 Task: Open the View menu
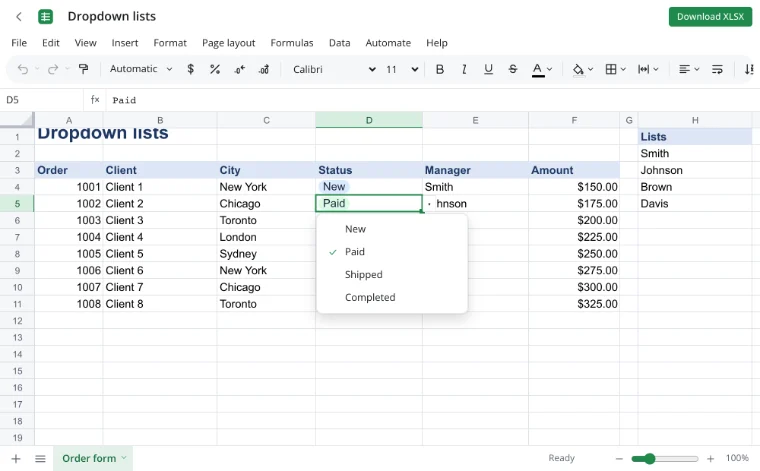tap(85, 43)
